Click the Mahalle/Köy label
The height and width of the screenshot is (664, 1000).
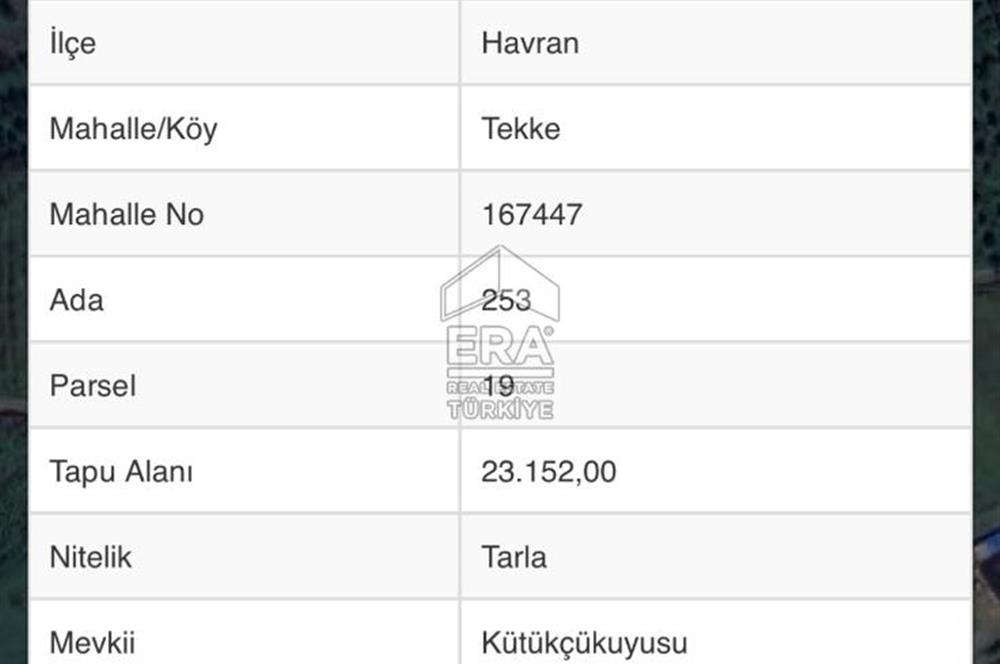pyautogui.click(x=133, y=129)
